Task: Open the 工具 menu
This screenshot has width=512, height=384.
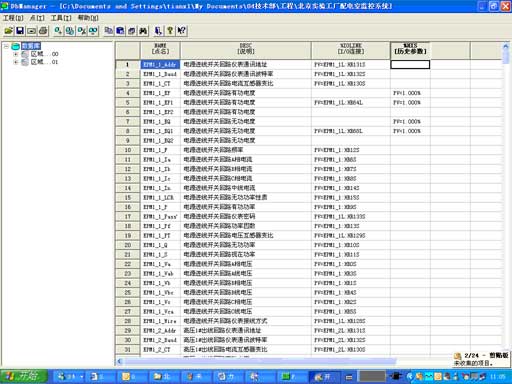Action: pyautogui.click(x=61, y=18)
